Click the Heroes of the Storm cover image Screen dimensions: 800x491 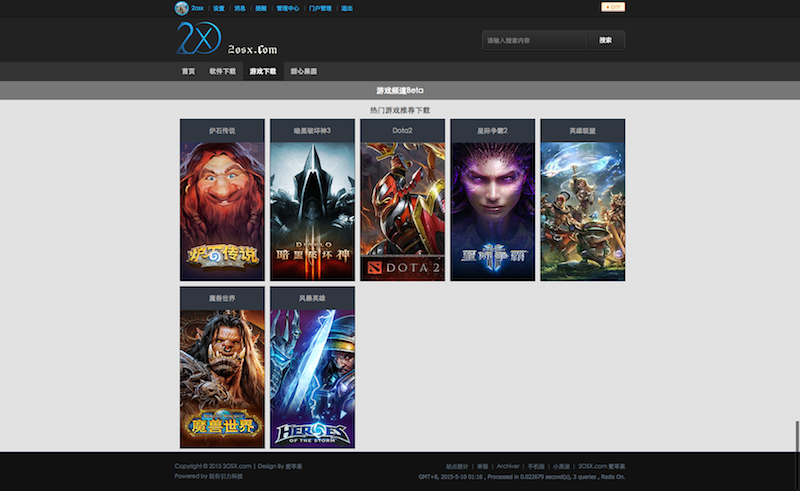pyautogui.click(x=312, y=379)
